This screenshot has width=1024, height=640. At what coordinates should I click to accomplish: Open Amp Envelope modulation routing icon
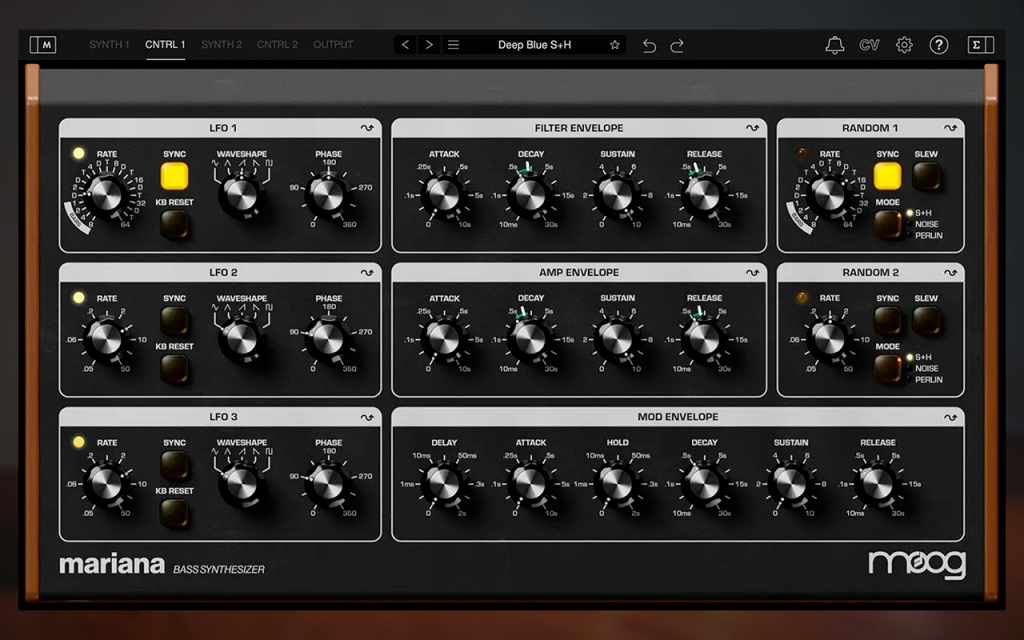[752, 272]
